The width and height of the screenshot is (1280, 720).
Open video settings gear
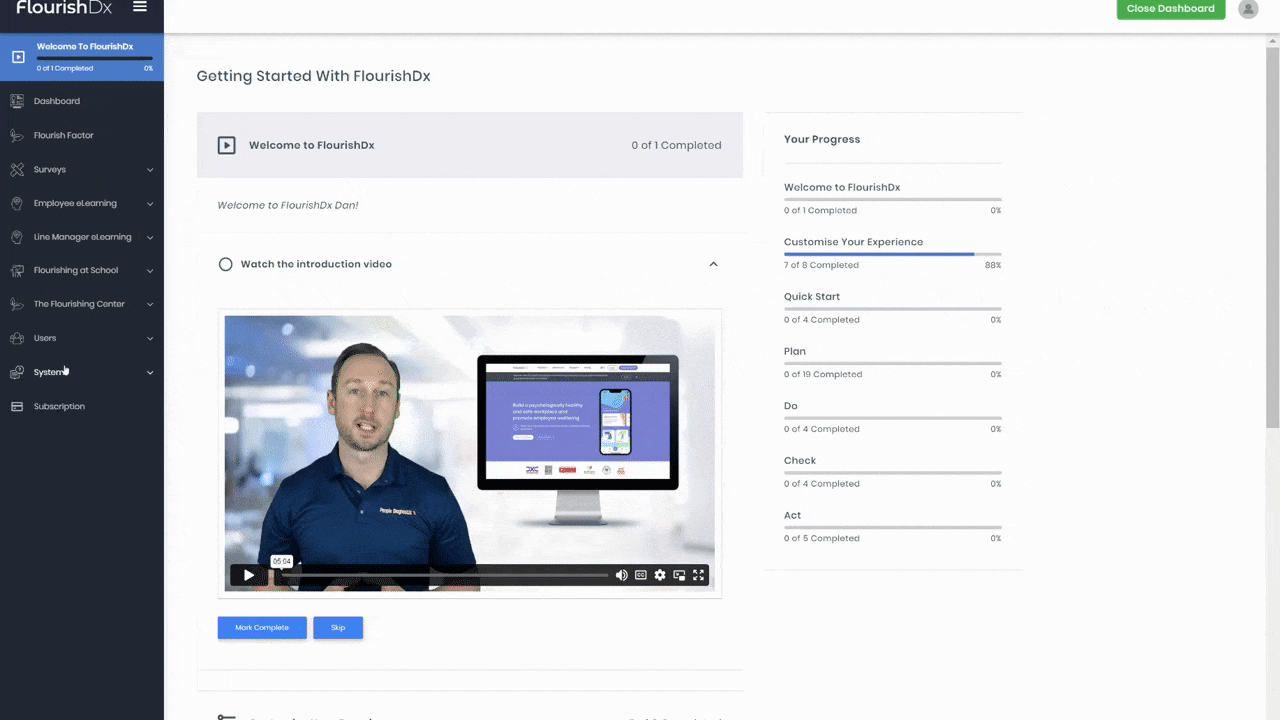(x=660, y=575)
